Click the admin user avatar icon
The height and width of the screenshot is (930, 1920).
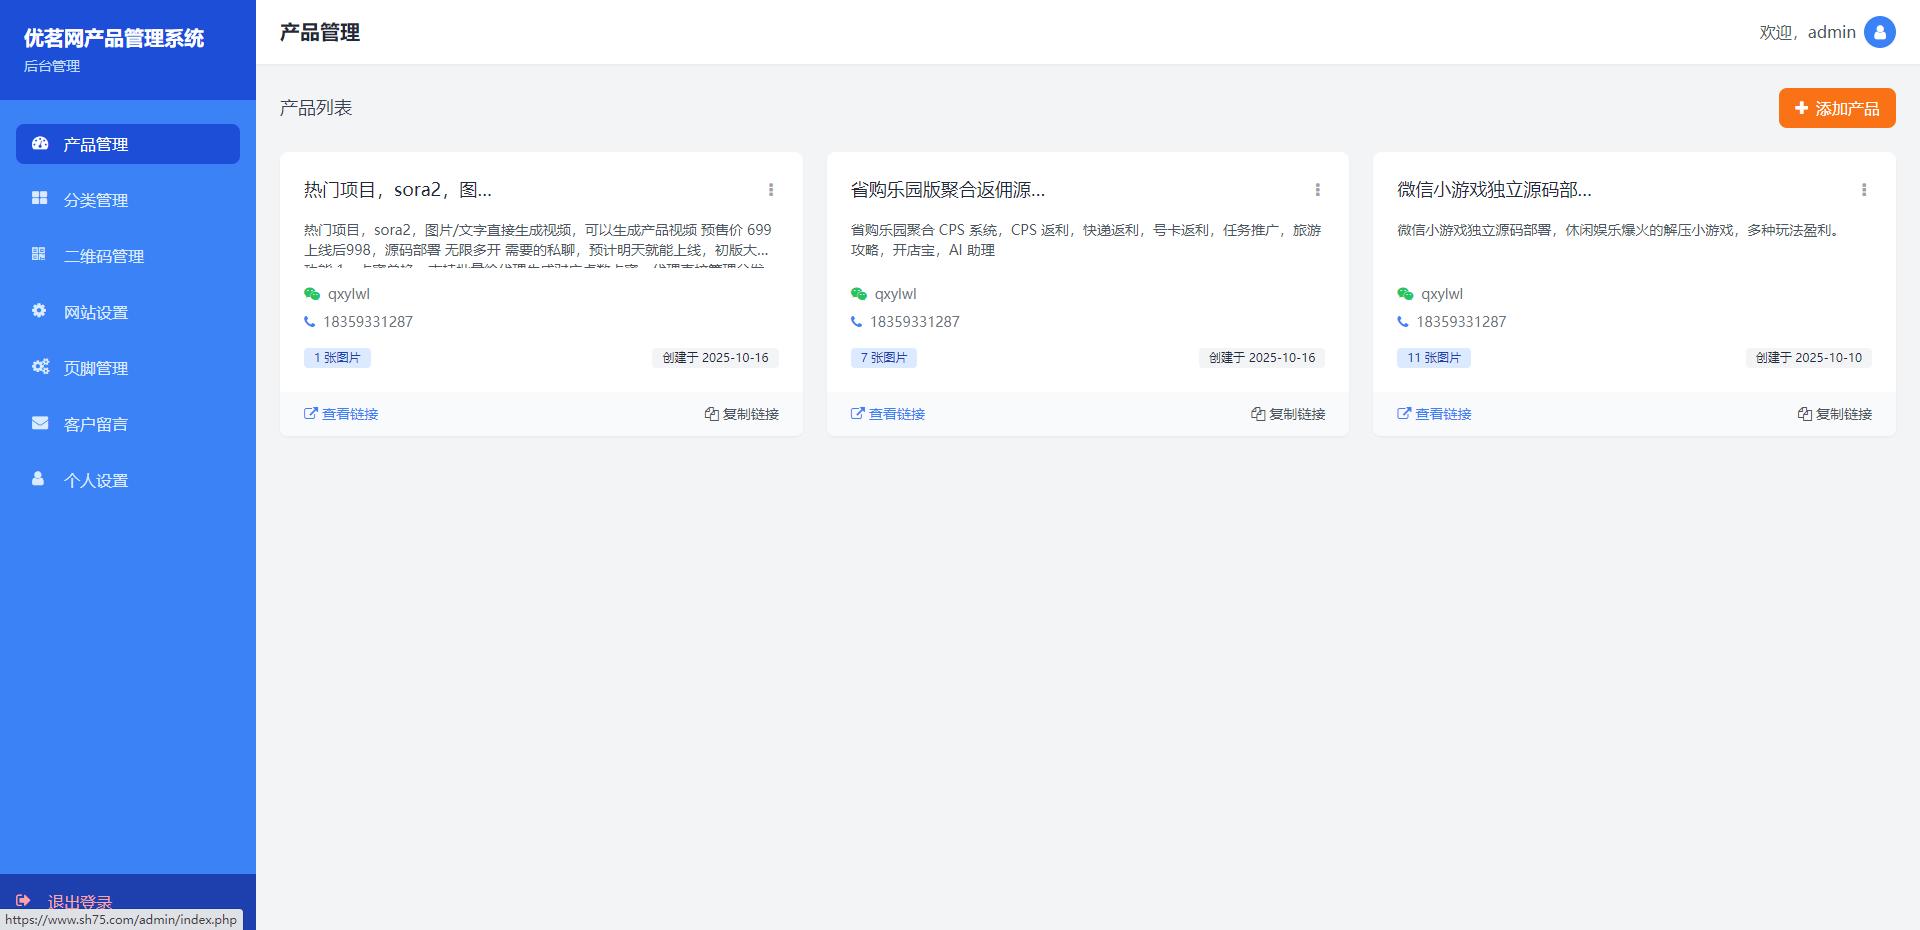coord(1879,32)
